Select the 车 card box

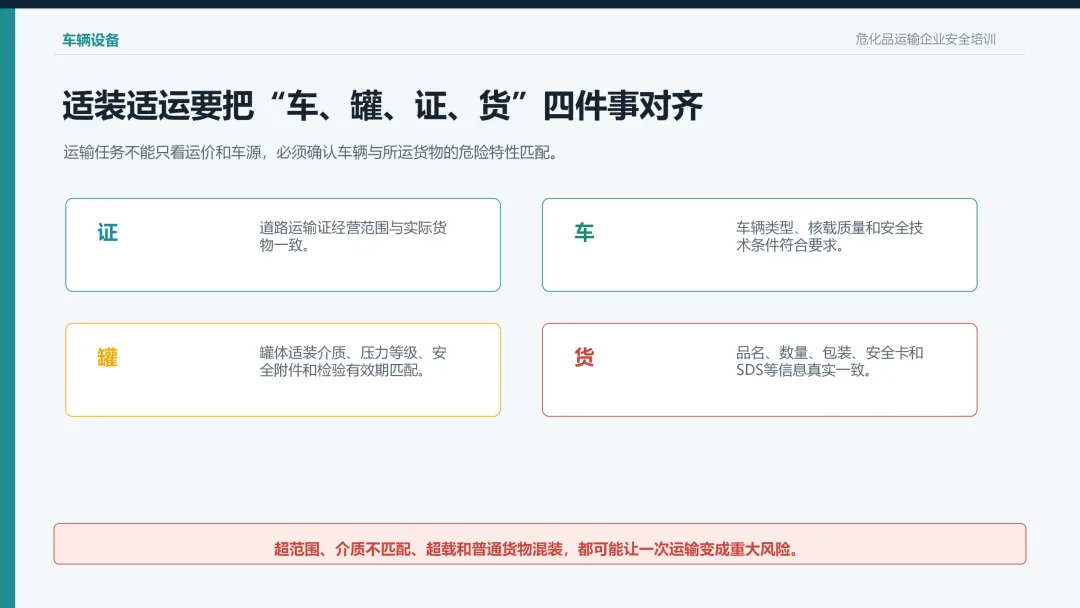coord(760,245)
